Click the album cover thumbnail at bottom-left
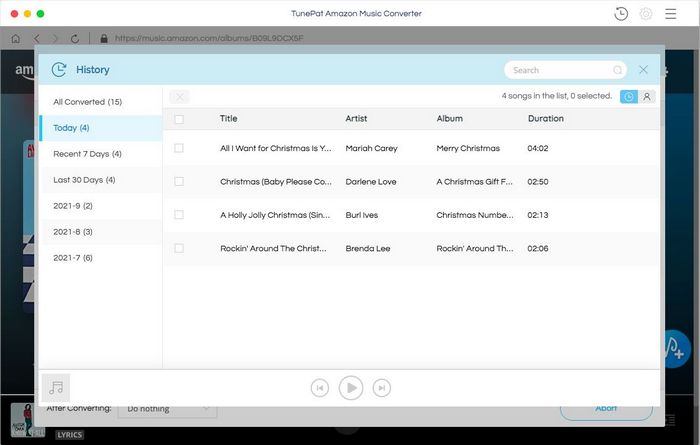This screenshot has width=700, height=445. 27,420
